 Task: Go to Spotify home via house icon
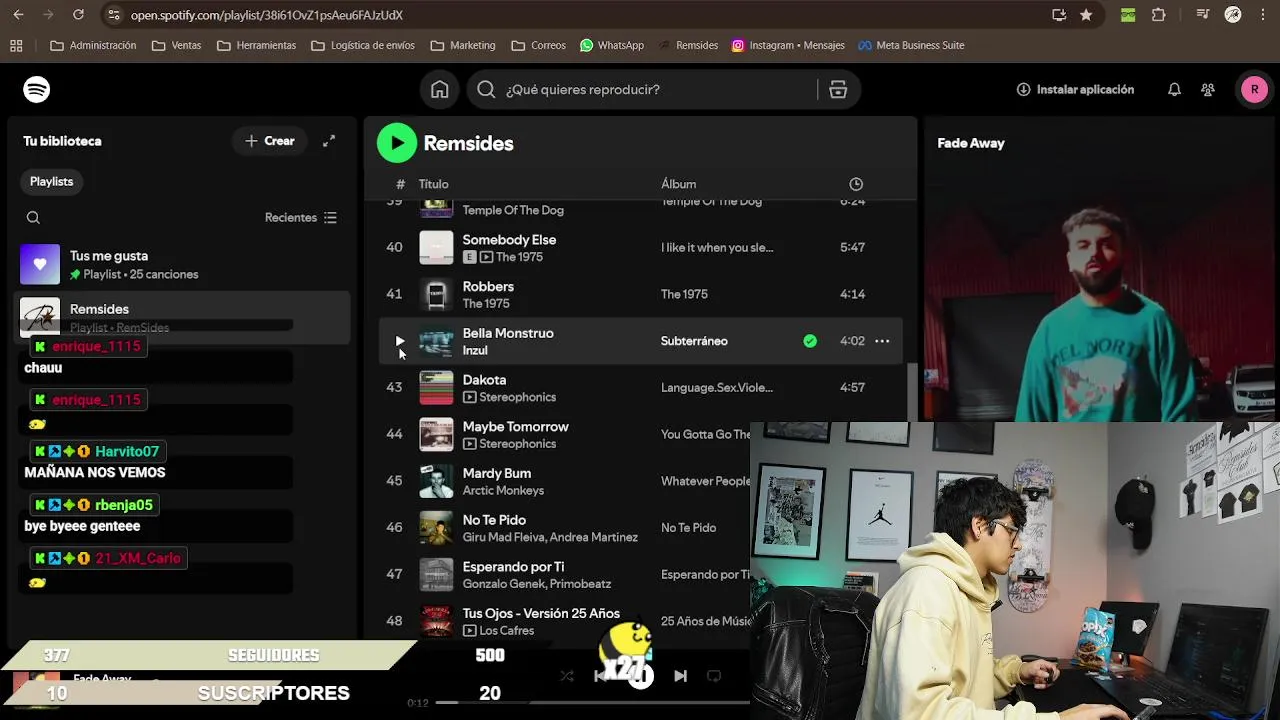point(440,89)
